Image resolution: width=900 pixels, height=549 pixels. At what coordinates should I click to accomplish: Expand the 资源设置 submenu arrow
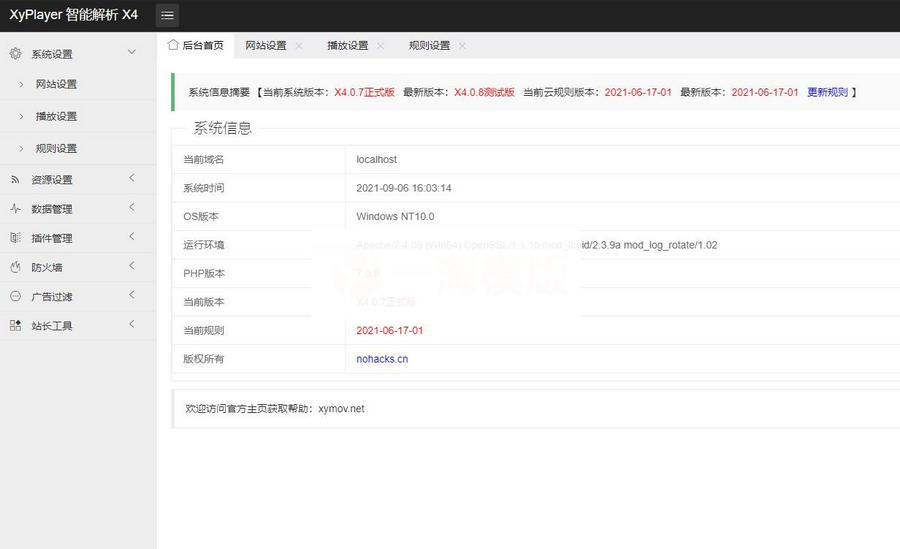point(131,179)
